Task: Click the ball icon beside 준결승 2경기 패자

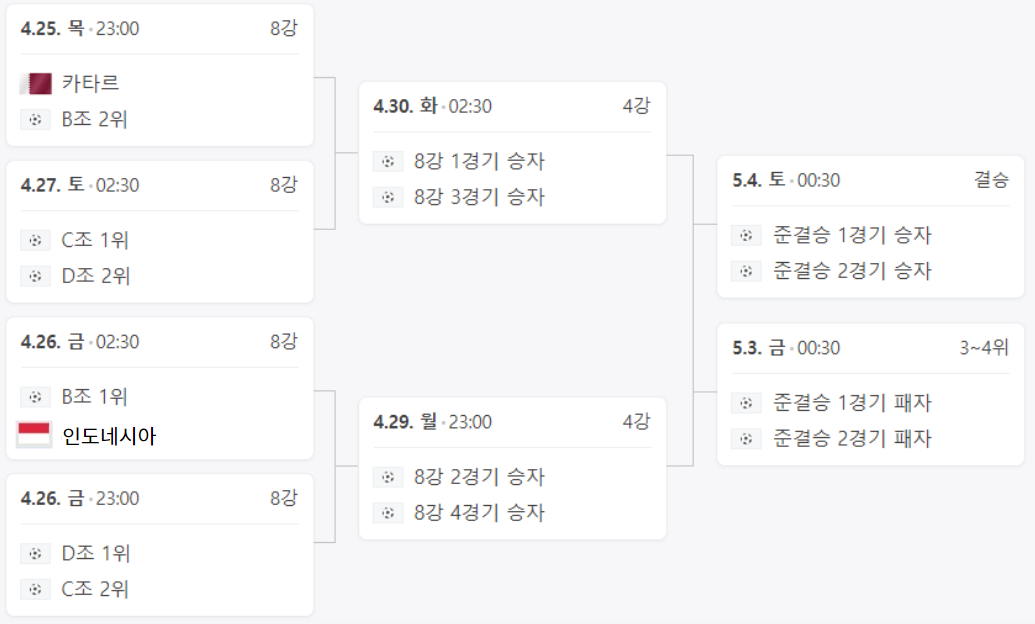Action: 745,438
